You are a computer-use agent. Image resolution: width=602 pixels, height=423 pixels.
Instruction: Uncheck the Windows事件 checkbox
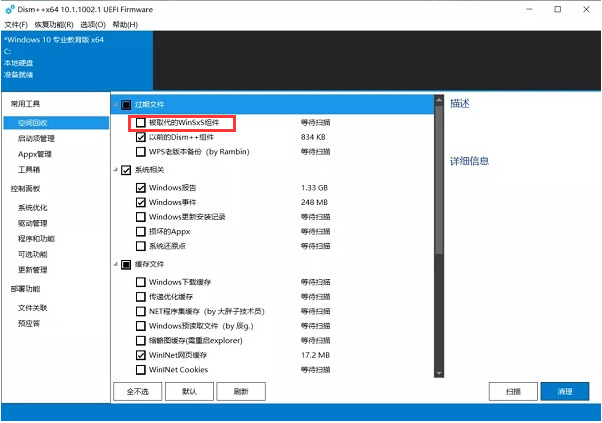tap(141, 202)
